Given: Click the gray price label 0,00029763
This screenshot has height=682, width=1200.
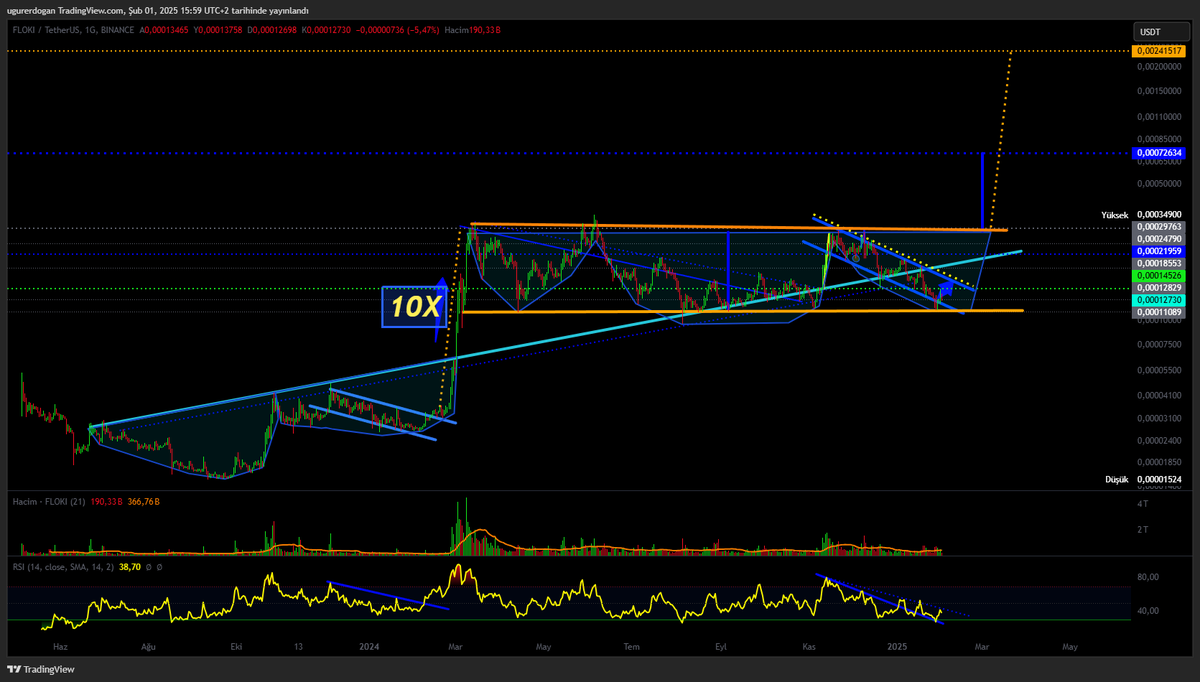Looking at the screenshot, I should tap(1157, 227).
